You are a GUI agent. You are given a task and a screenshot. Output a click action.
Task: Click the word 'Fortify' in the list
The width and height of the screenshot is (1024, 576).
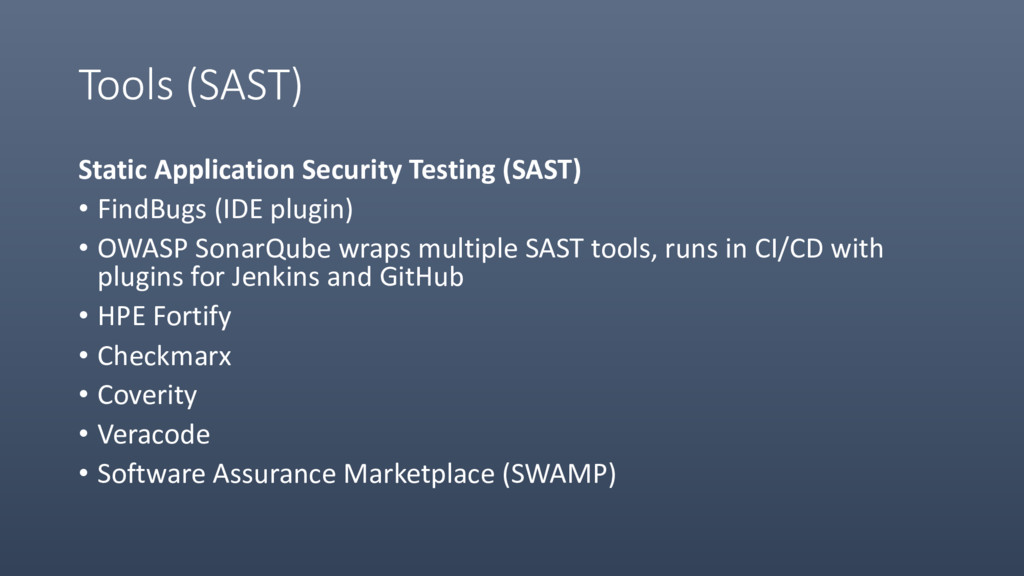[x=192, y=317]
